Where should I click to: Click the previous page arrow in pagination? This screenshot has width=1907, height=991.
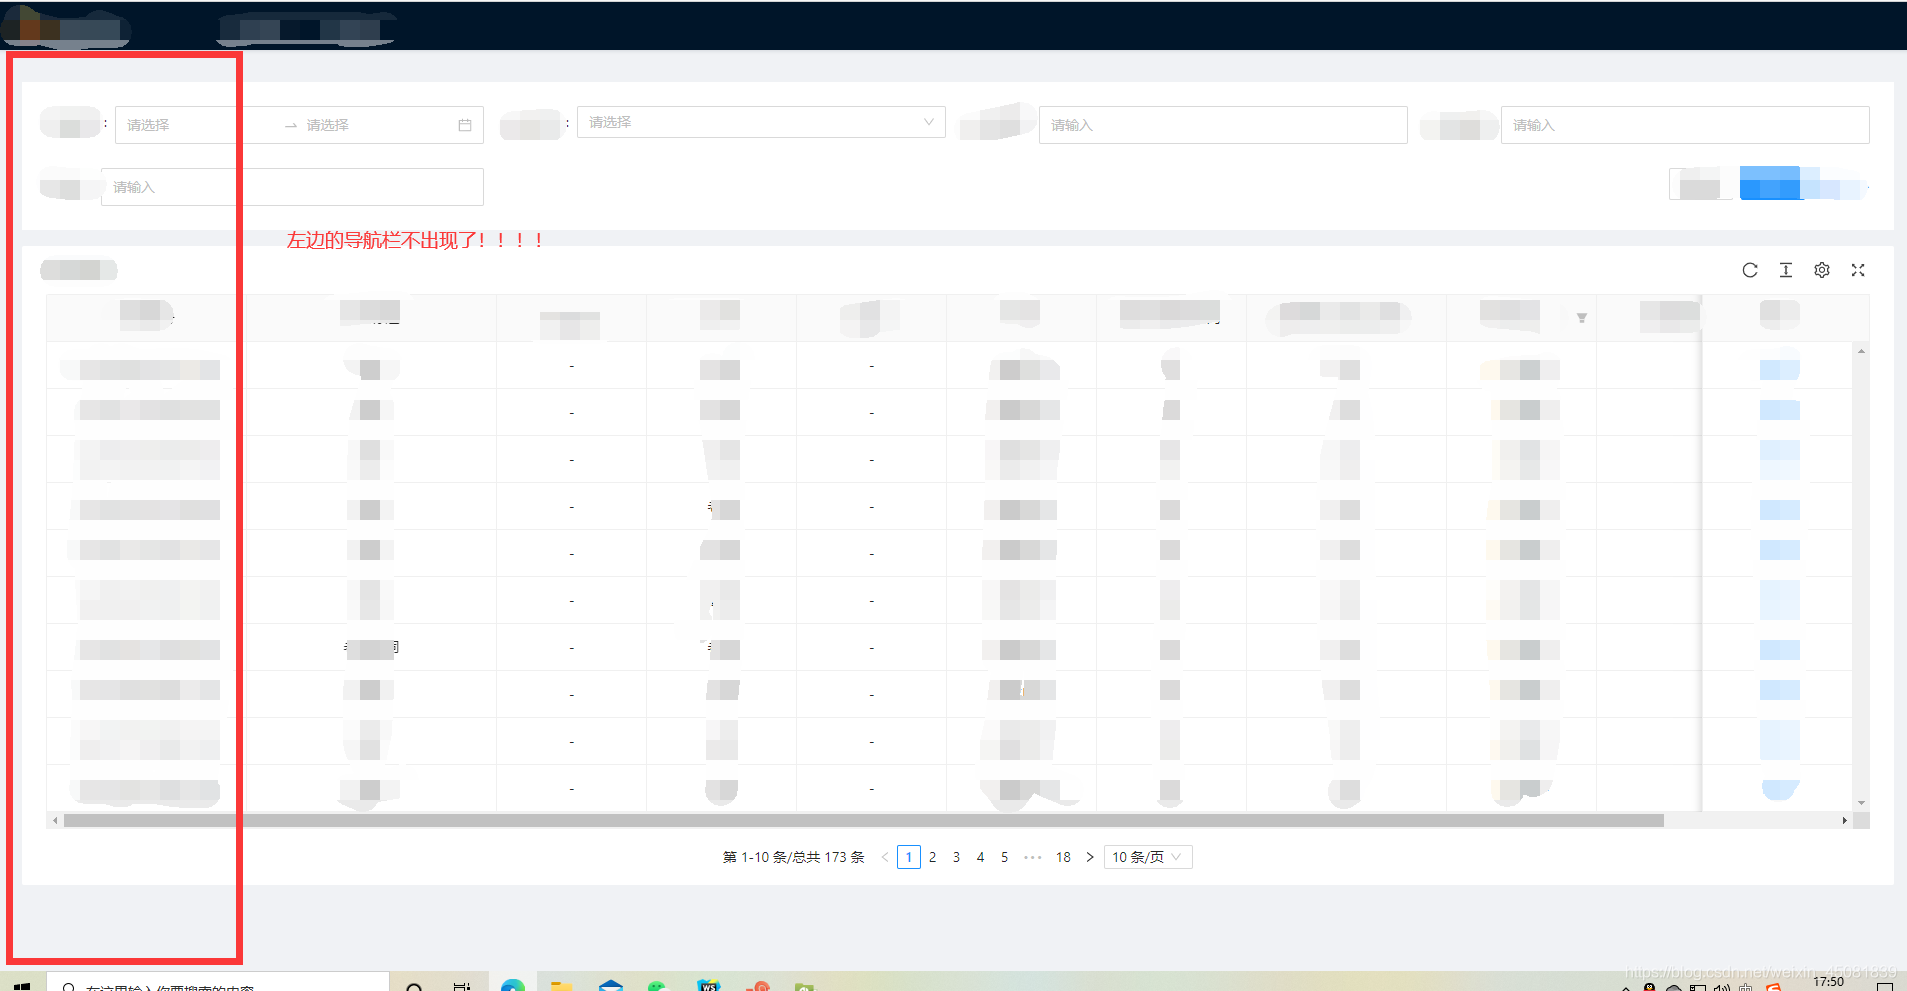click(x=884, y=857)
